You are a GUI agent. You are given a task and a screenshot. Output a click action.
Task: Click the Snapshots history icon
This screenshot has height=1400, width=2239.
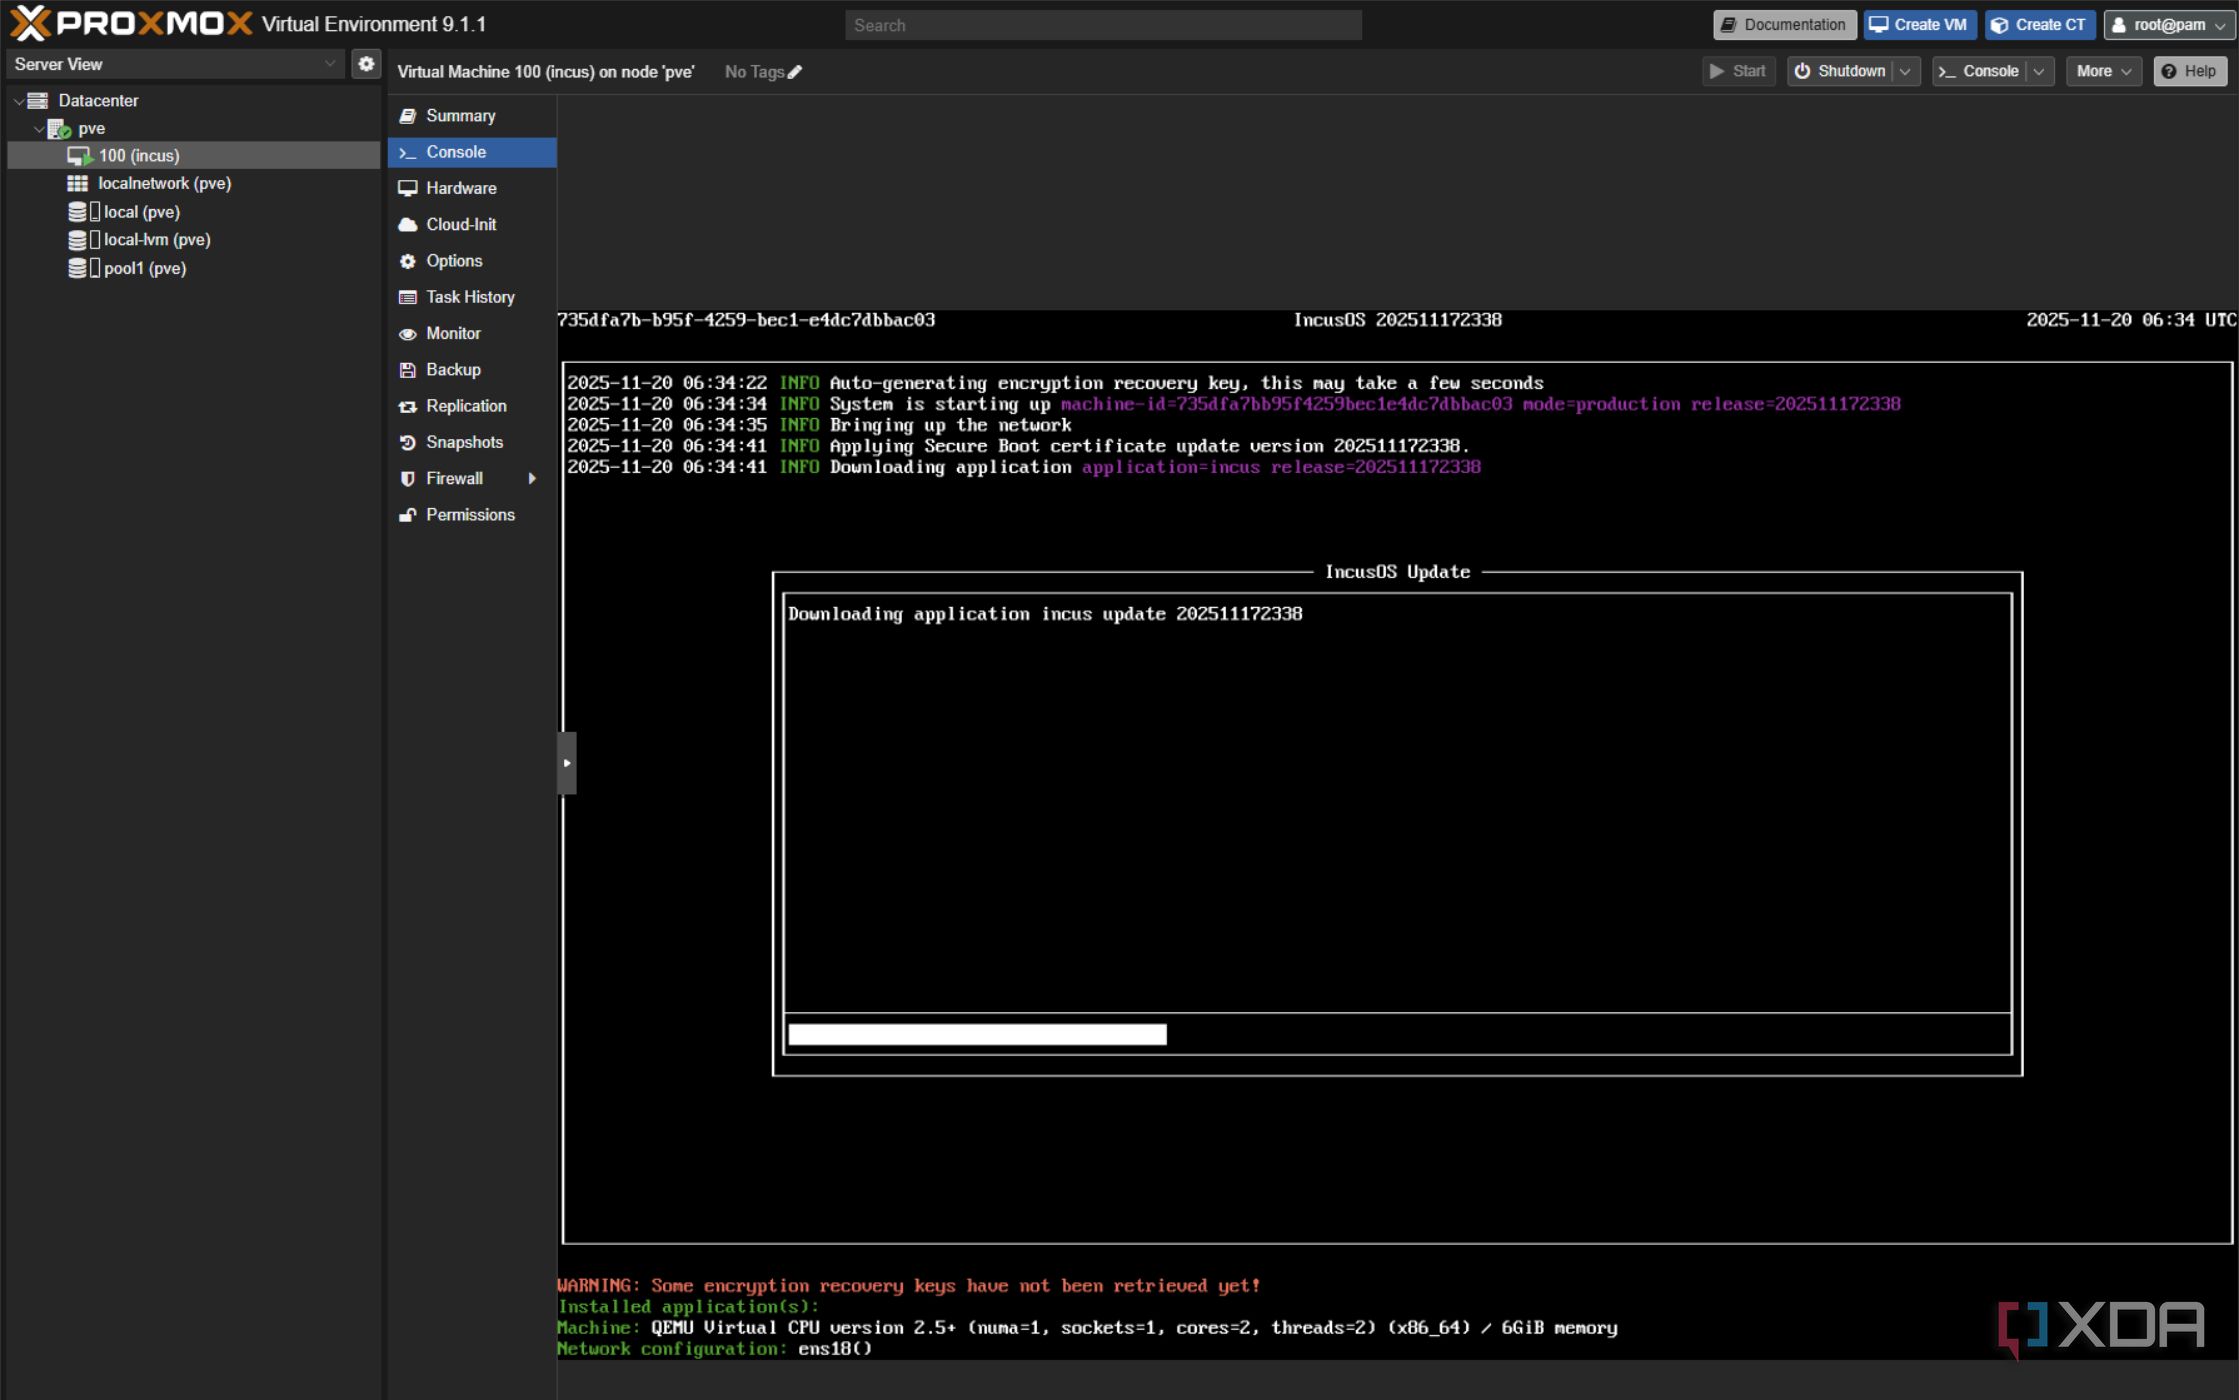[407, 442]
